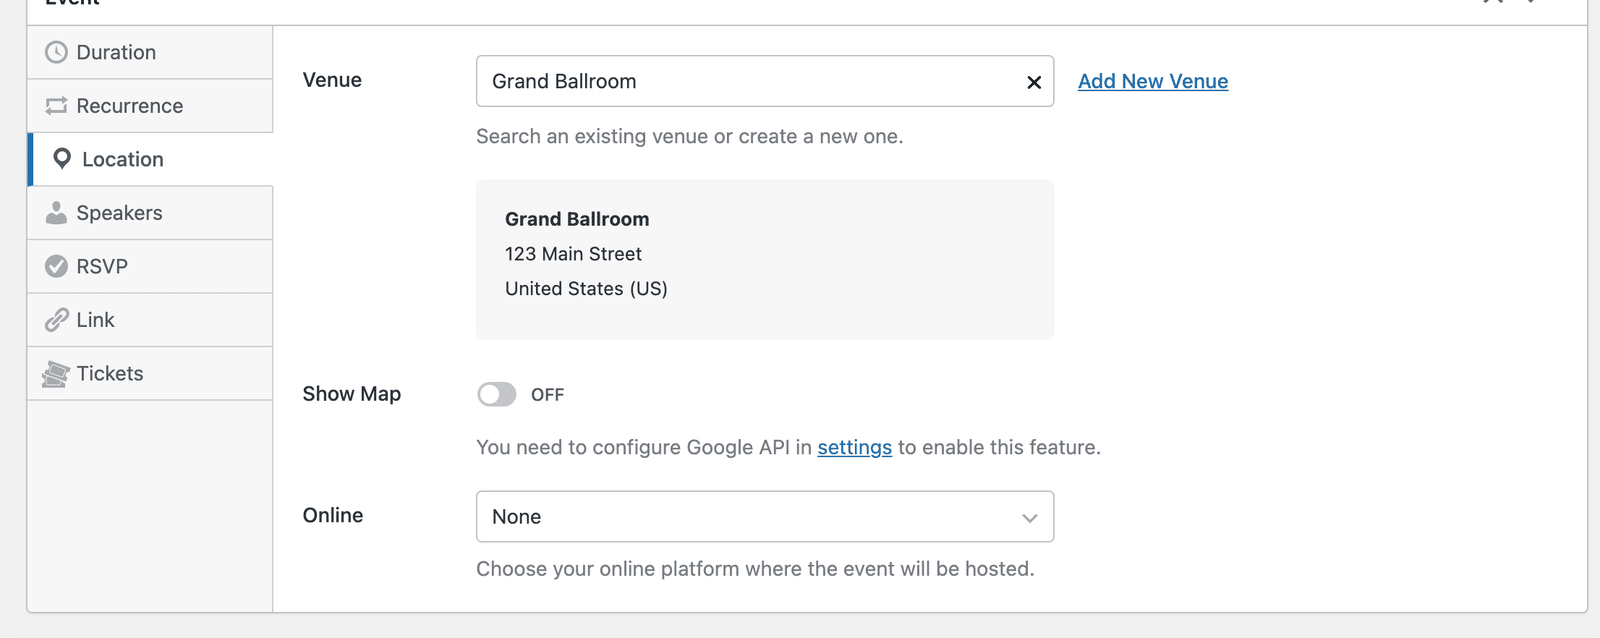The width and height of the screenshot is (1600, 638).
Task: Click the clock icon beside Duration
Action: (56, 52)
